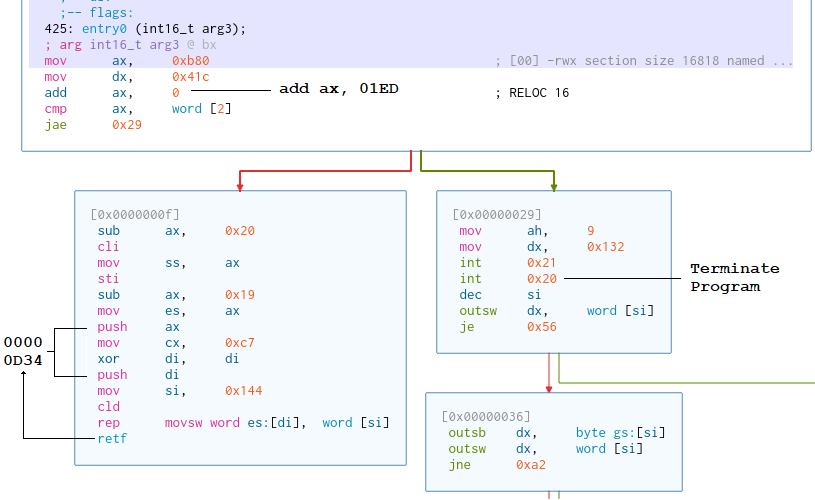Follow the je 0x56 jump address
This screenshot has height=500, width=815.
coord(541,327)
